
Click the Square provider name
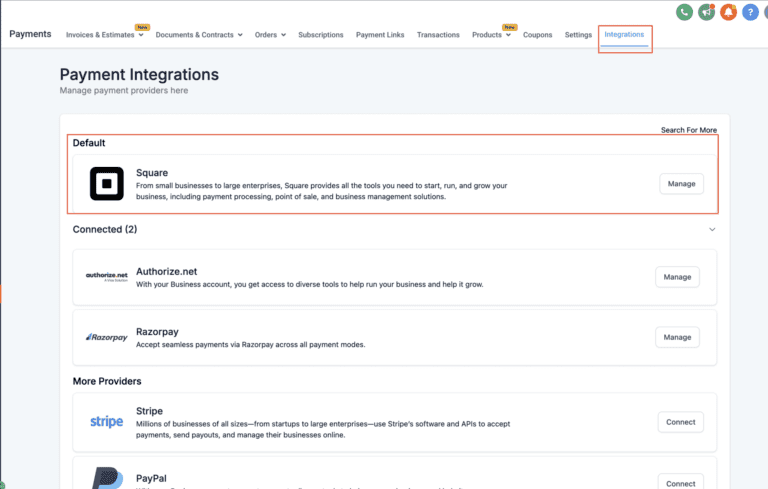point(152,173)
